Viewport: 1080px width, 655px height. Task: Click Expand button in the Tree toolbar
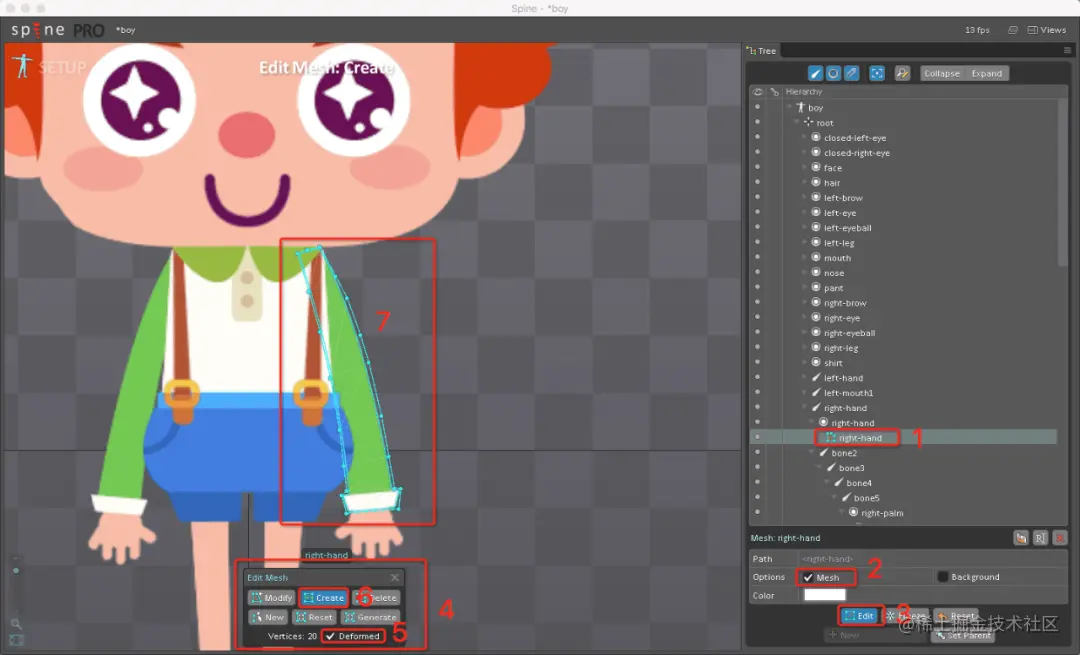(x=986, y=73)
